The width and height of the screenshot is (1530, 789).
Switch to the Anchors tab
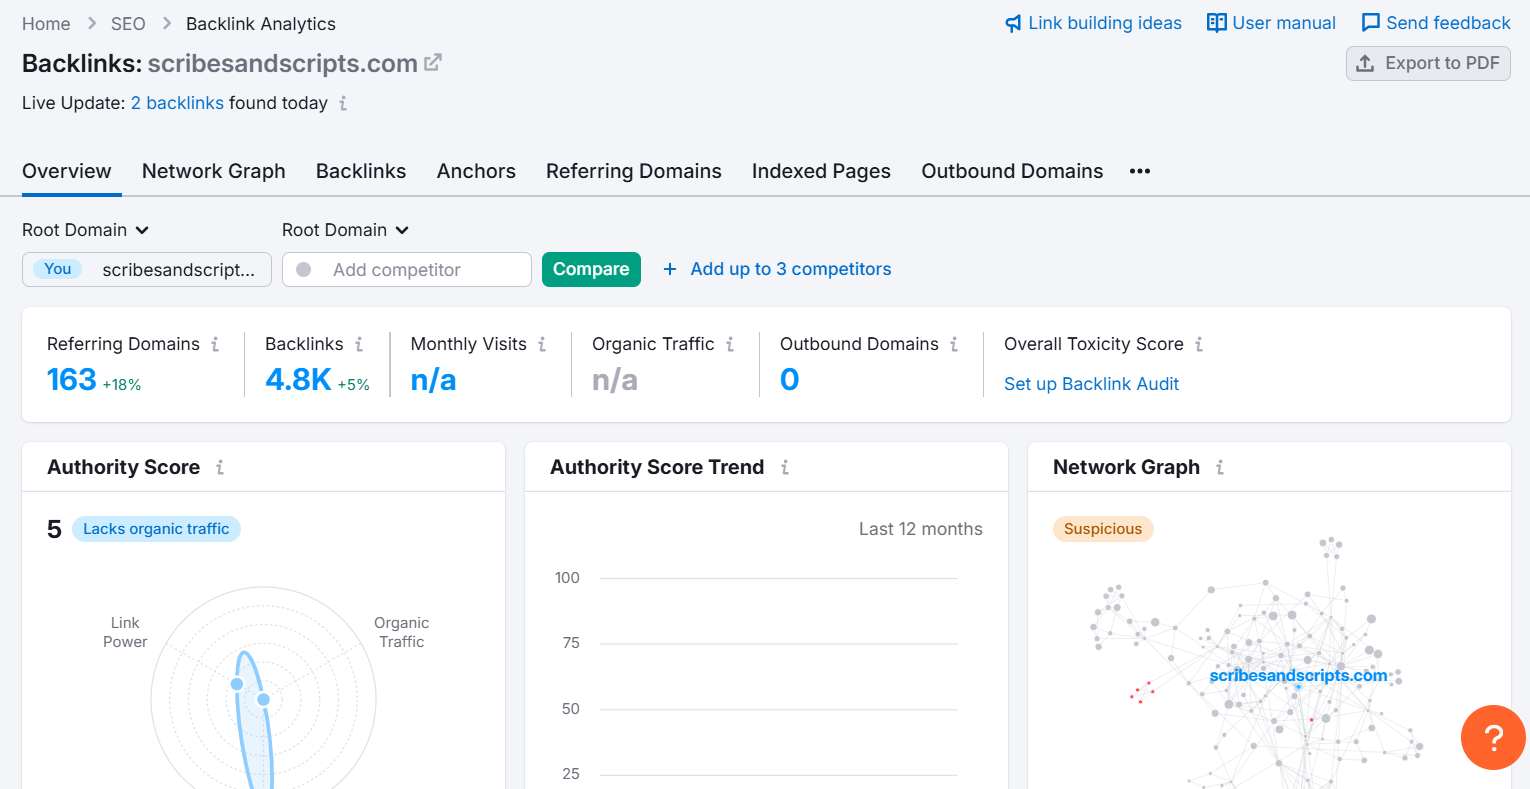pos(476,171)
